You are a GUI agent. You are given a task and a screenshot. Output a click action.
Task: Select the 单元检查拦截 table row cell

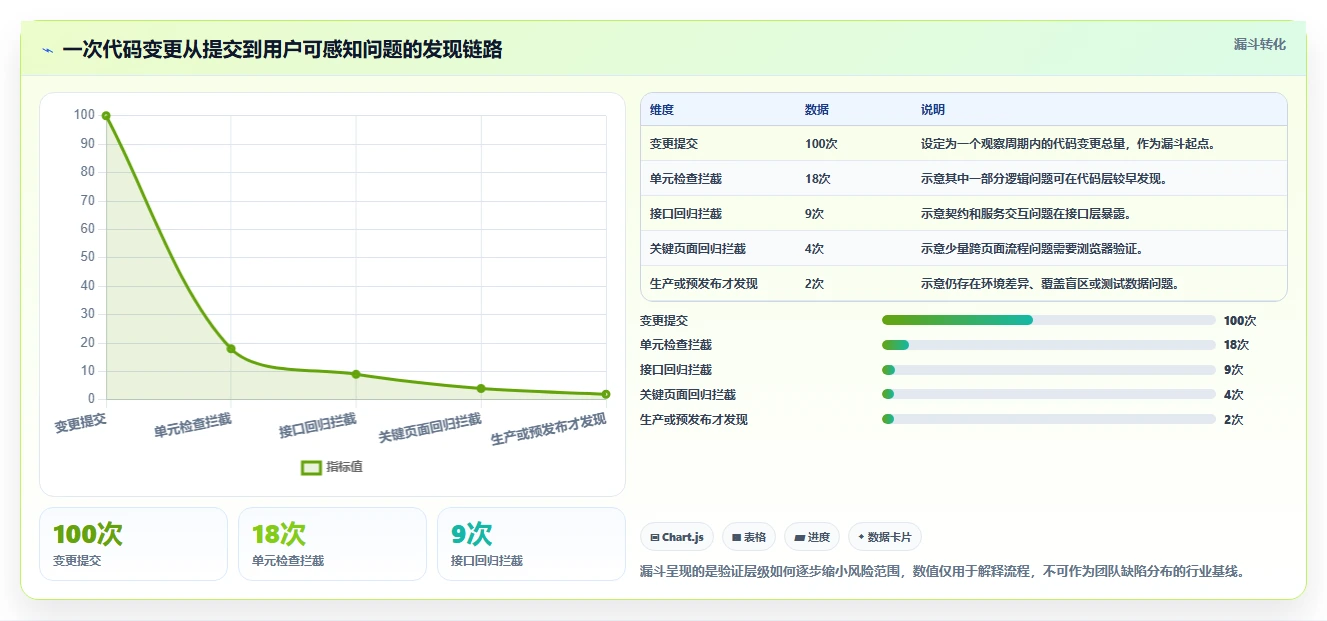(686, 179)
